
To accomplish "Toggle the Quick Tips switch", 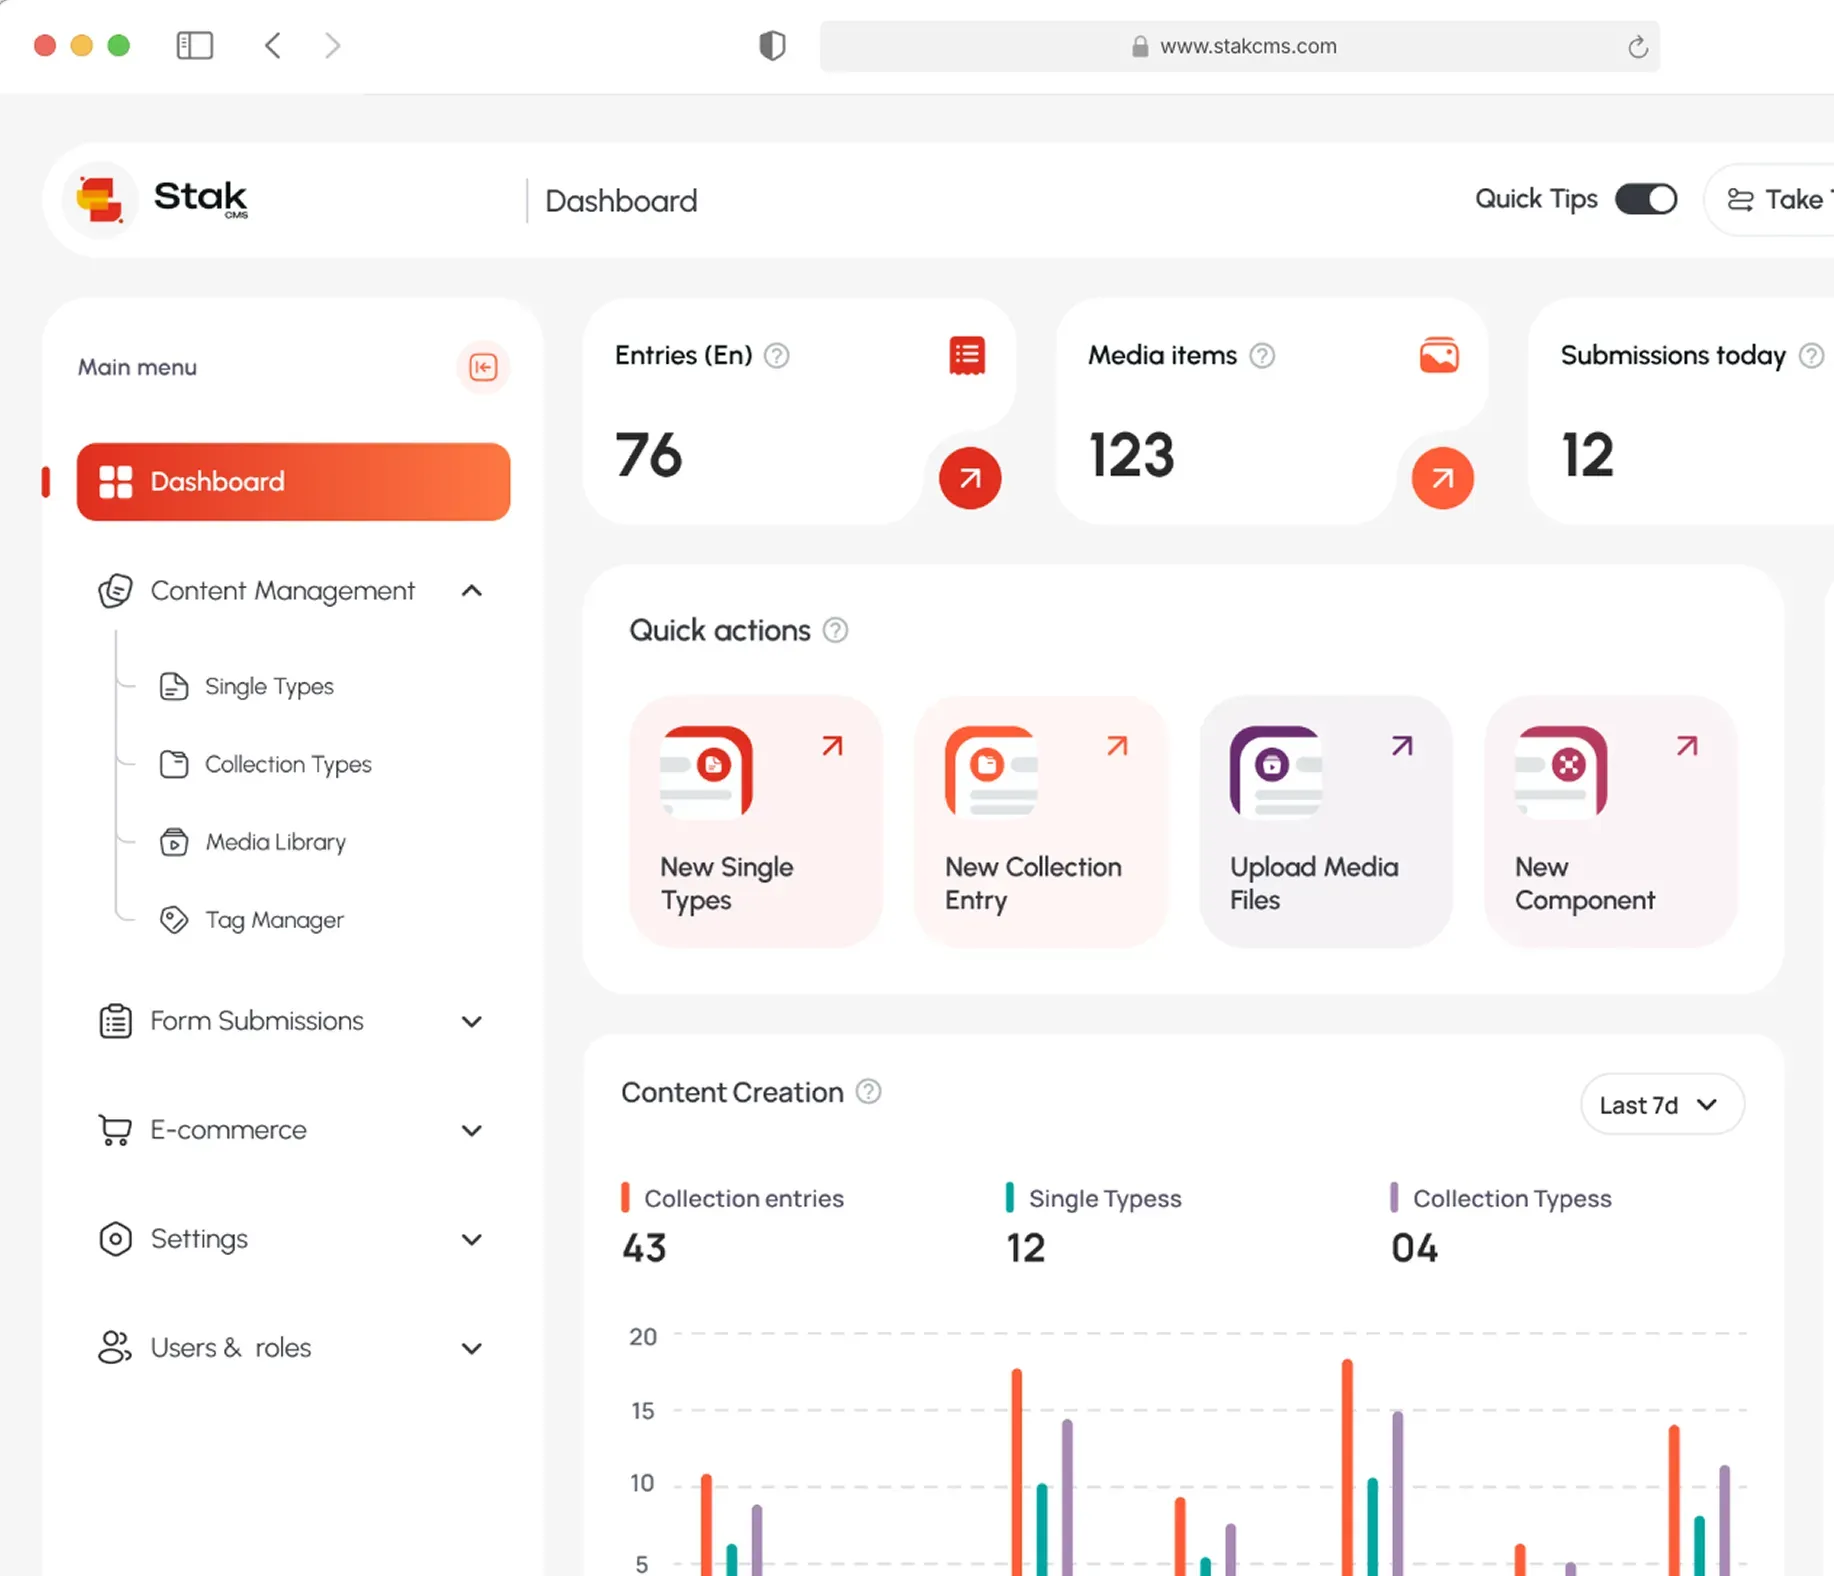I will 1646,199.
